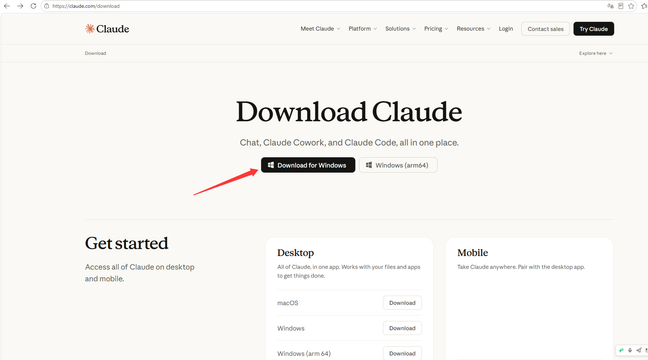
Task: Click Download in the Windows row
Action: click(x=402, y=328)
